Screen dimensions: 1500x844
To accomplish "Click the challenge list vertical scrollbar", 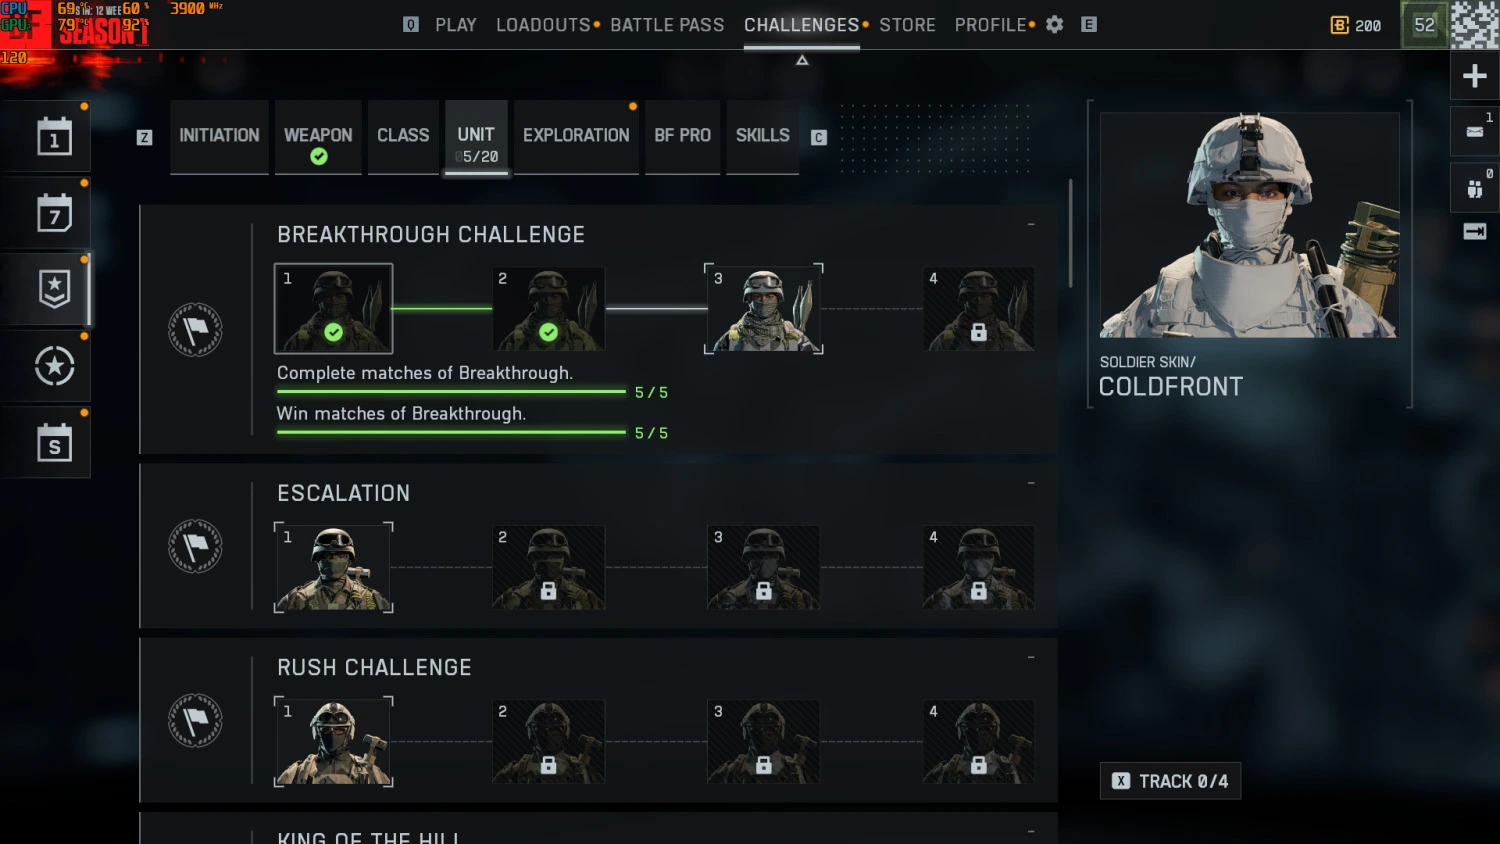I will [x=1070, y=233].
